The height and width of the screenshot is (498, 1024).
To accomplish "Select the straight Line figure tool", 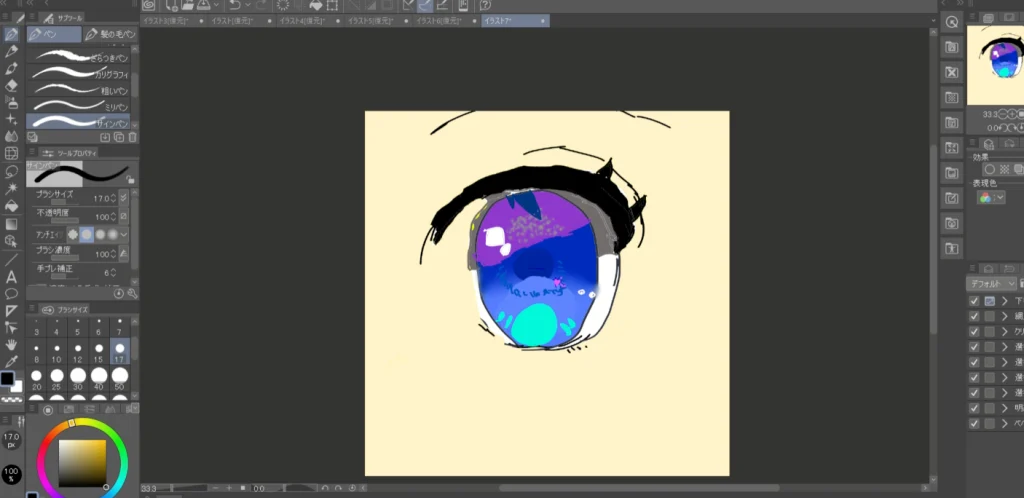I will pos(11,260).
